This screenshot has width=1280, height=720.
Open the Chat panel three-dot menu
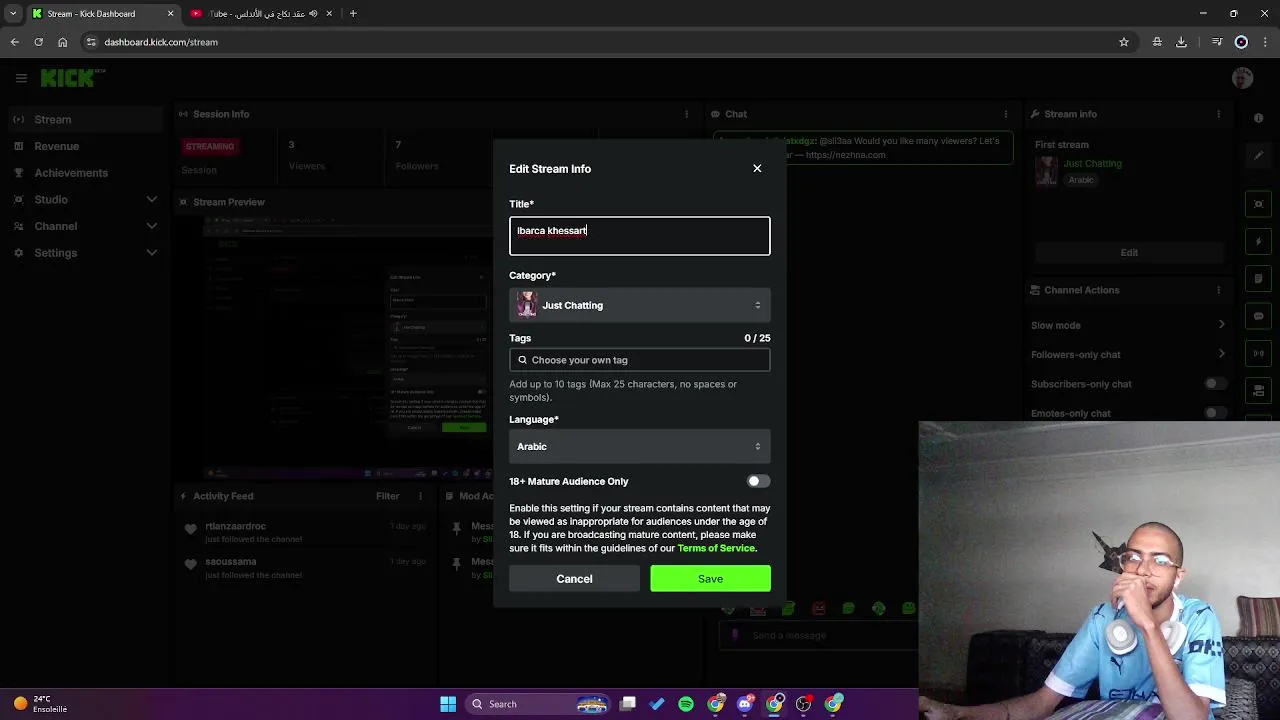coord(1005,114)
